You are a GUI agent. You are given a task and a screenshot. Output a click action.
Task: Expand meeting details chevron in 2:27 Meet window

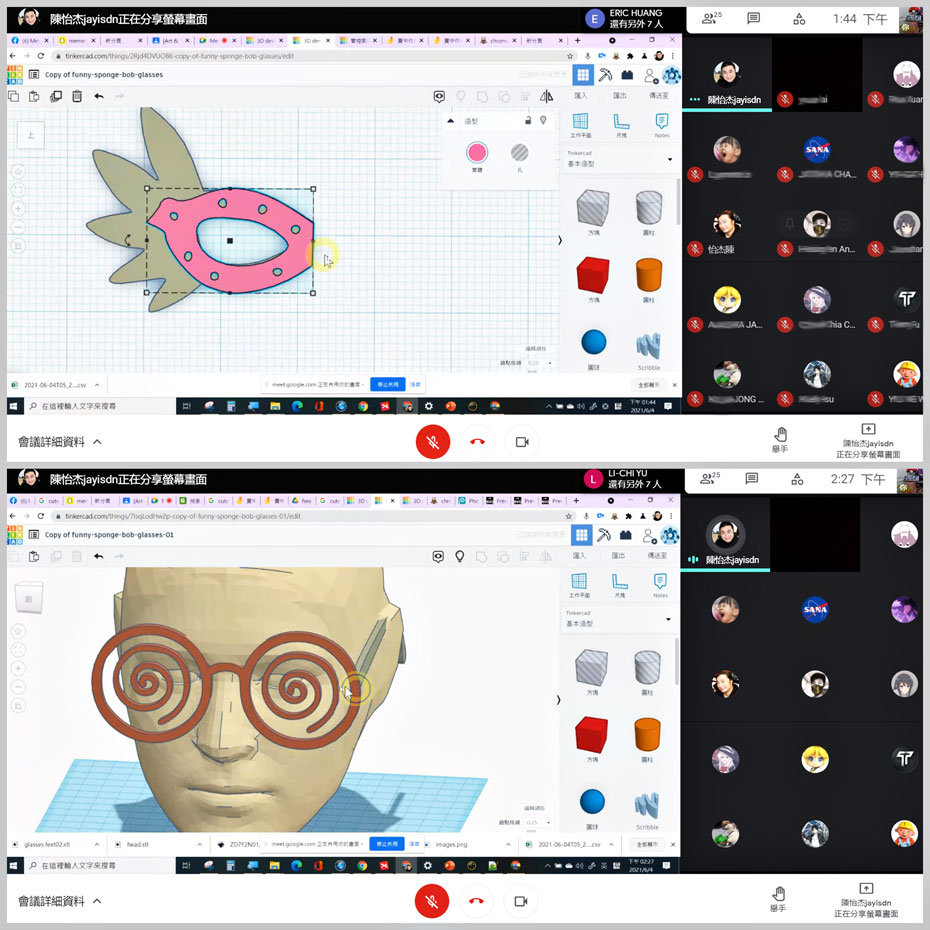97,902
